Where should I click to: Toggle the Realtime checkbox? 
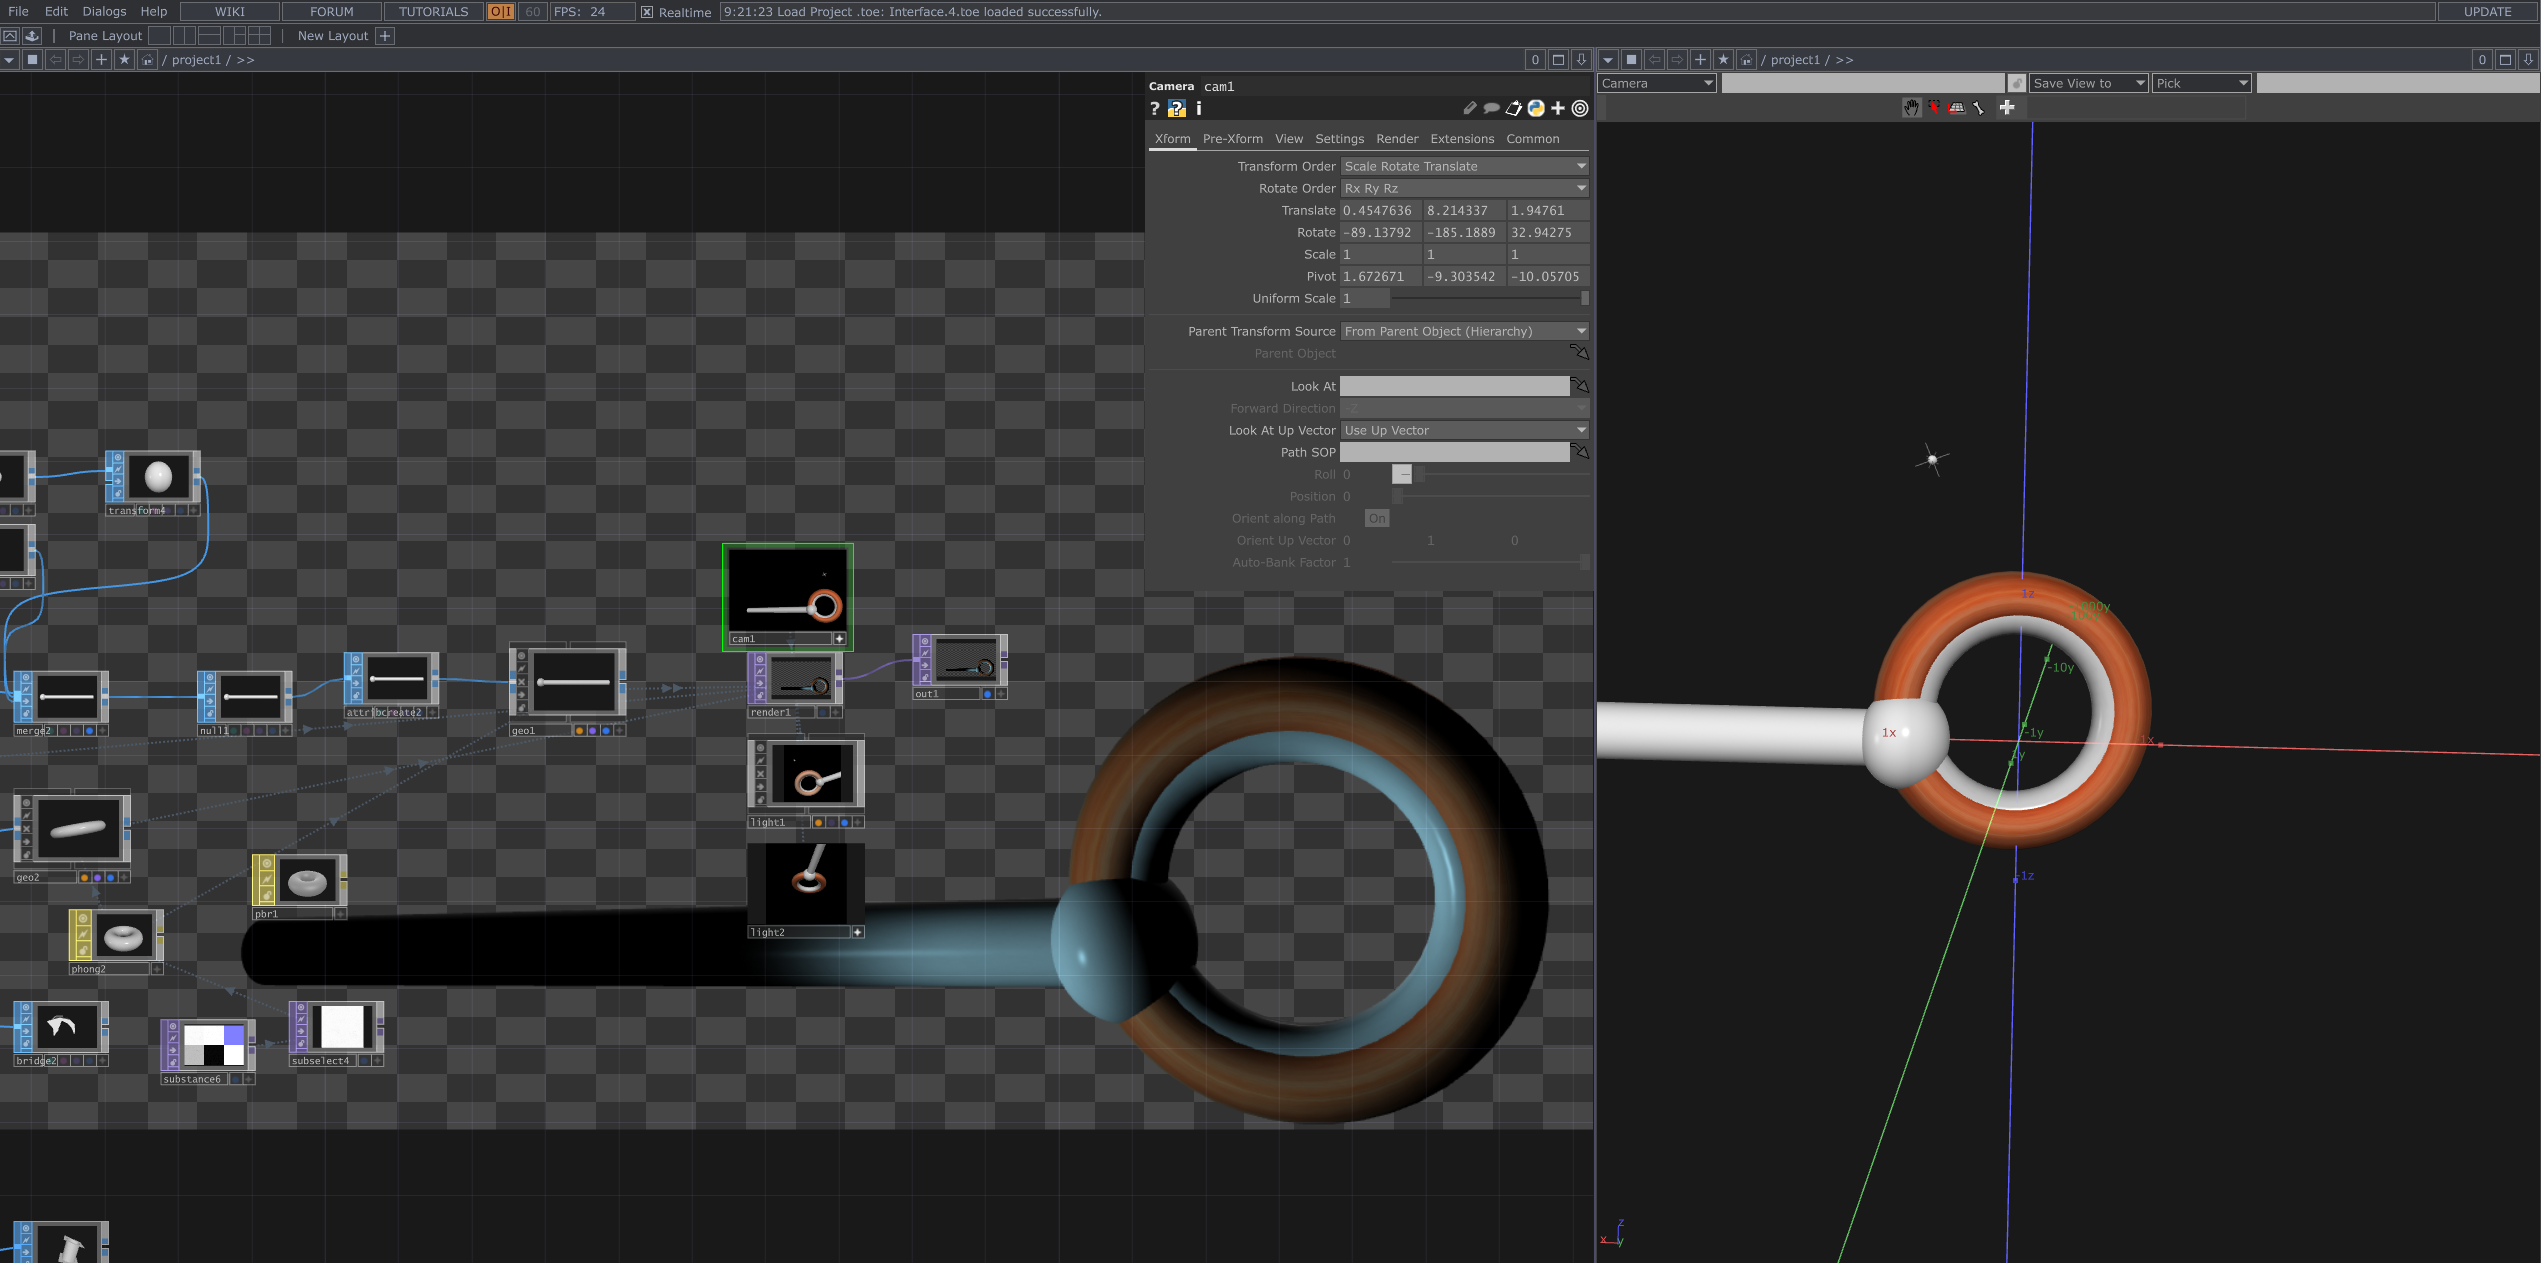point(647,12)
